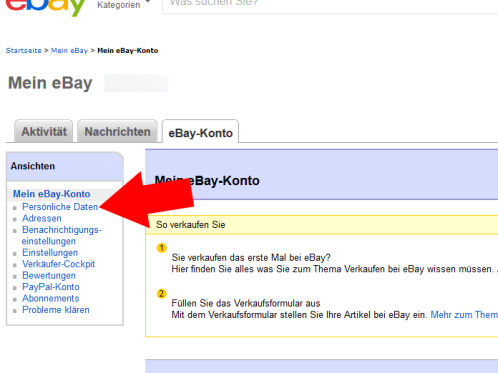Image resolution: width=498 pixels, height=373 pixels.
Task: Open Persönliche Daten in sidebar
Action: (60, 207)
